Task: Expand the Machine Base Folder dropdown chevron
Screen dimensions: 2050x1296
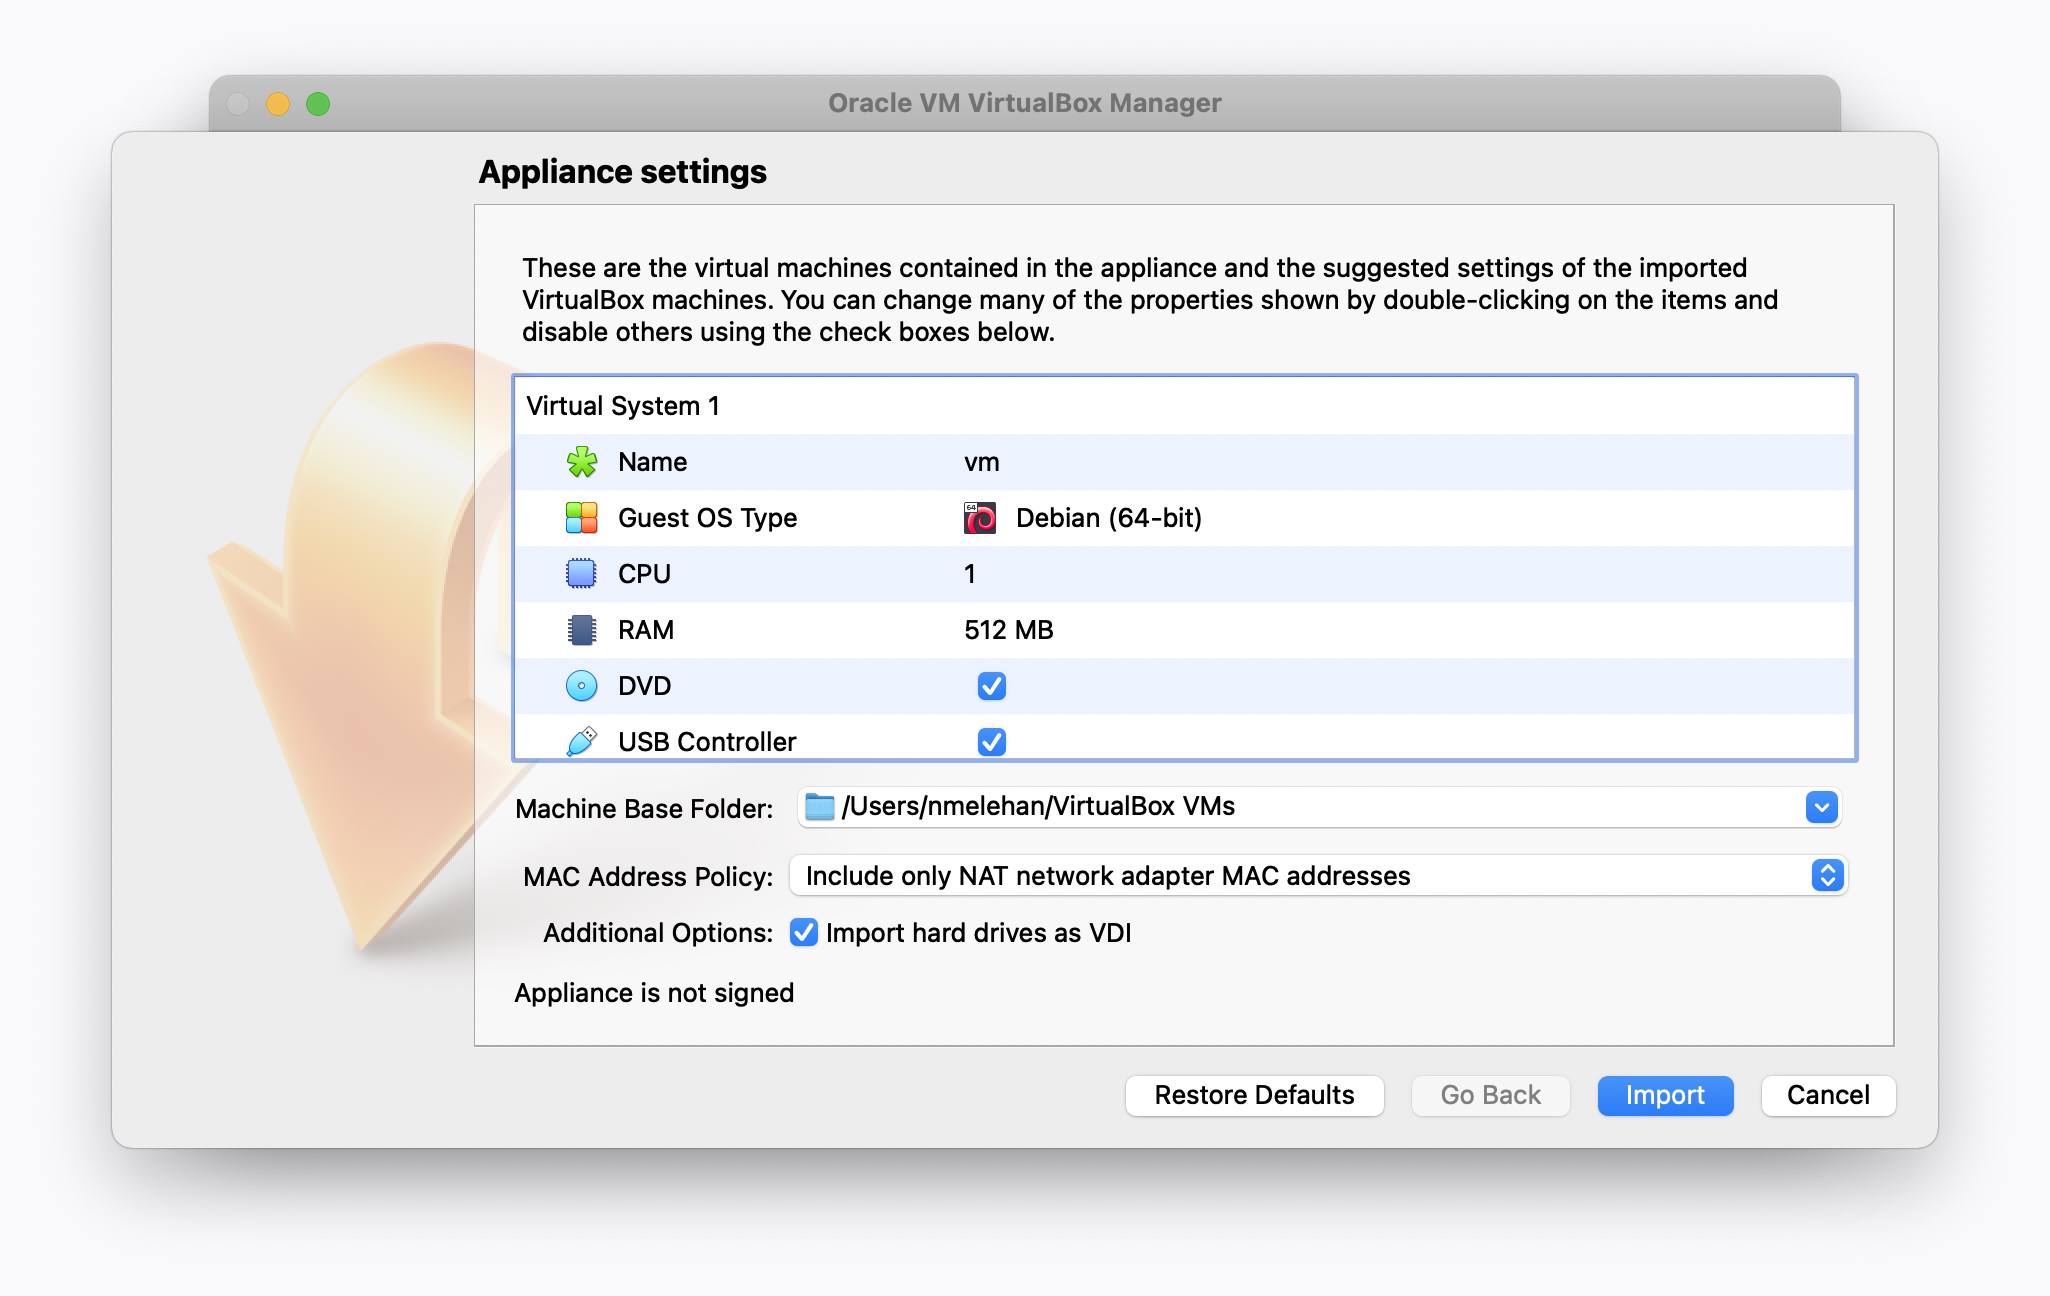Action: pos(1822,807)
